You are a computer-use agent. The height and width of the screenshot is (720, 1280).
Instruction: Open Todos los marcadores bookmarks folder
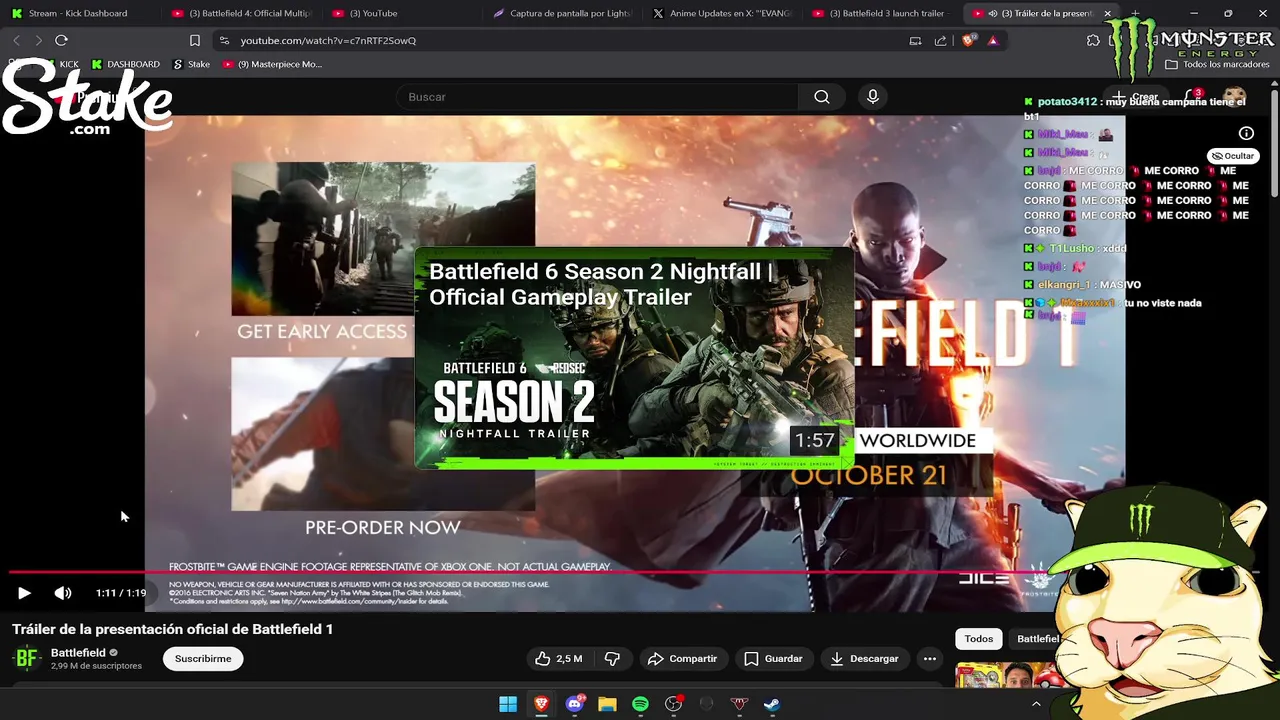1217,64
